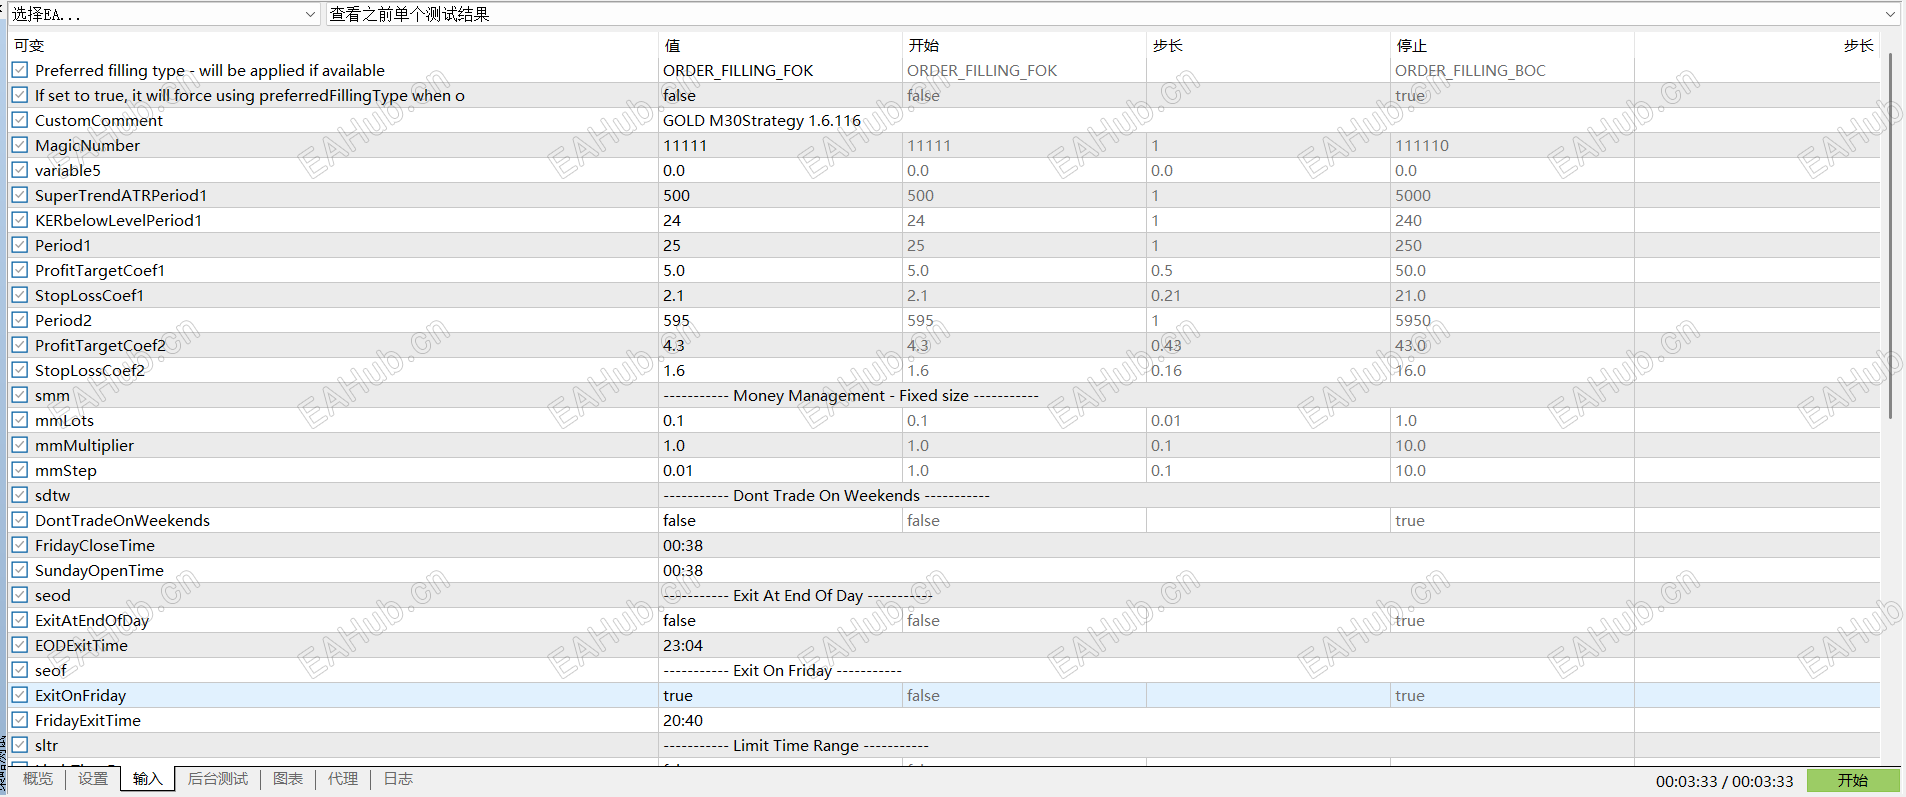
Task: Click the 可变 column header
Action: 29,45
